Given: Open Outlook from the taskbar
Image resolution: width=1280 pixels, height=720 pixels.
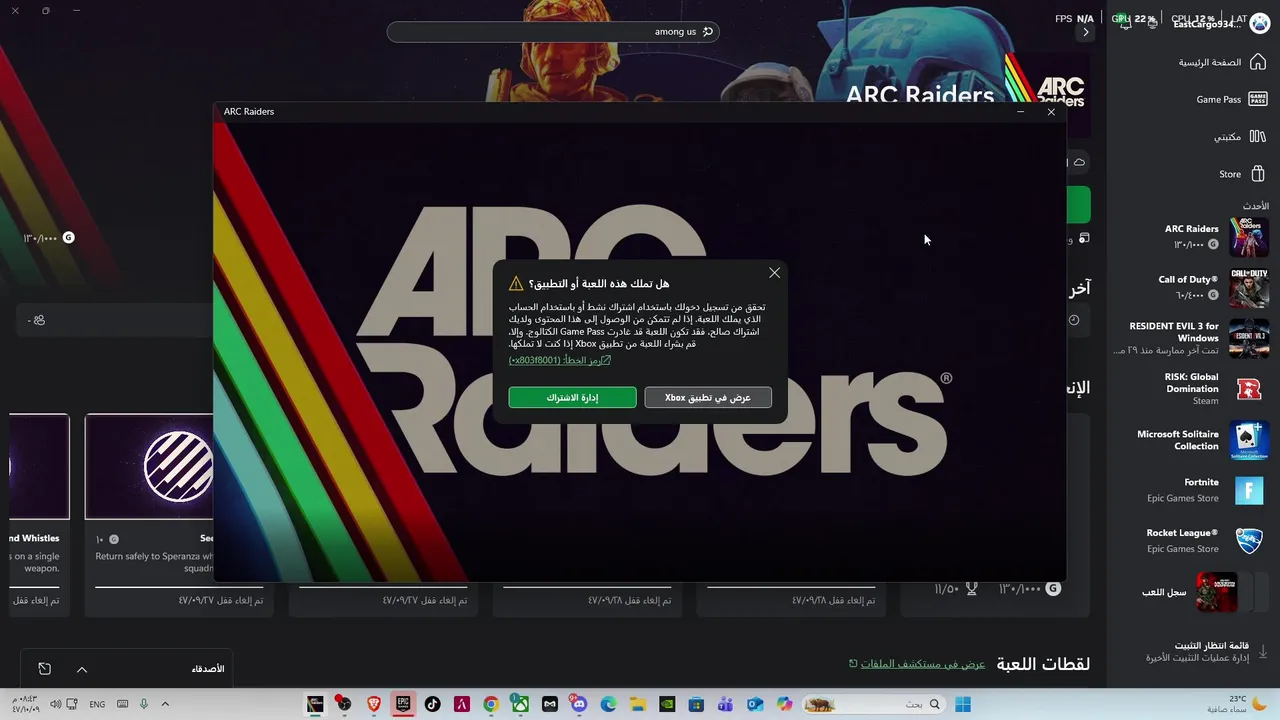Looking at the screenshot, I should [x=755, y=704].
